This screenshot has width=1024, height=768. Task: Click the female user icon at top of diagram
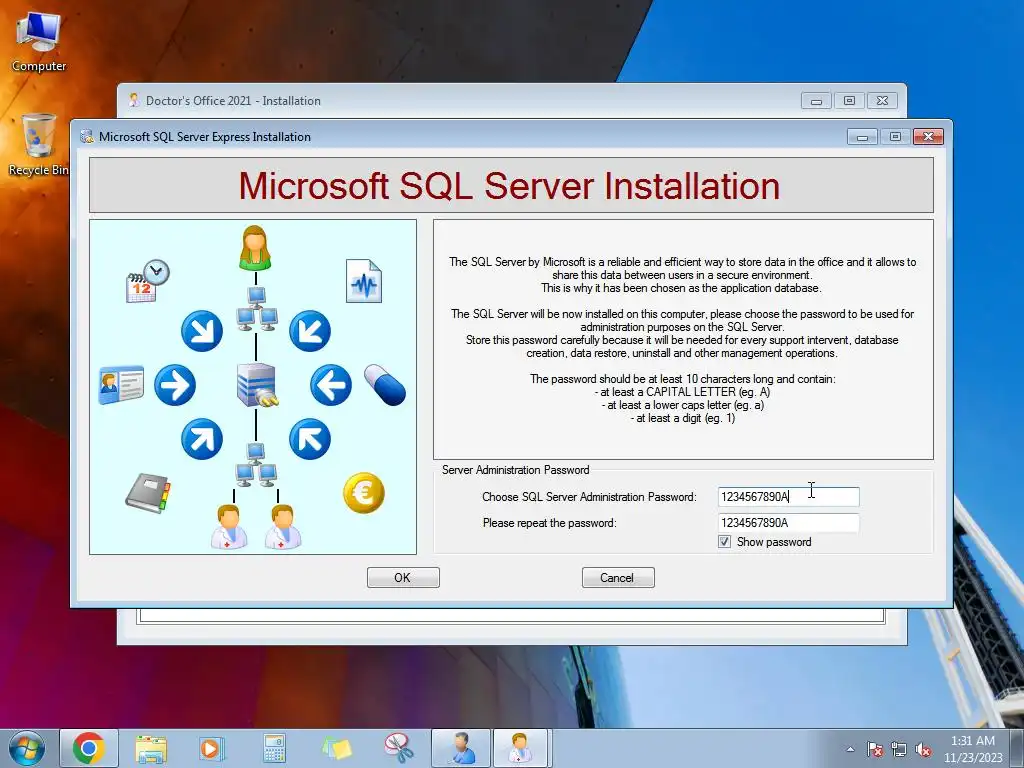pyautogui.click(x=255, y=248)
